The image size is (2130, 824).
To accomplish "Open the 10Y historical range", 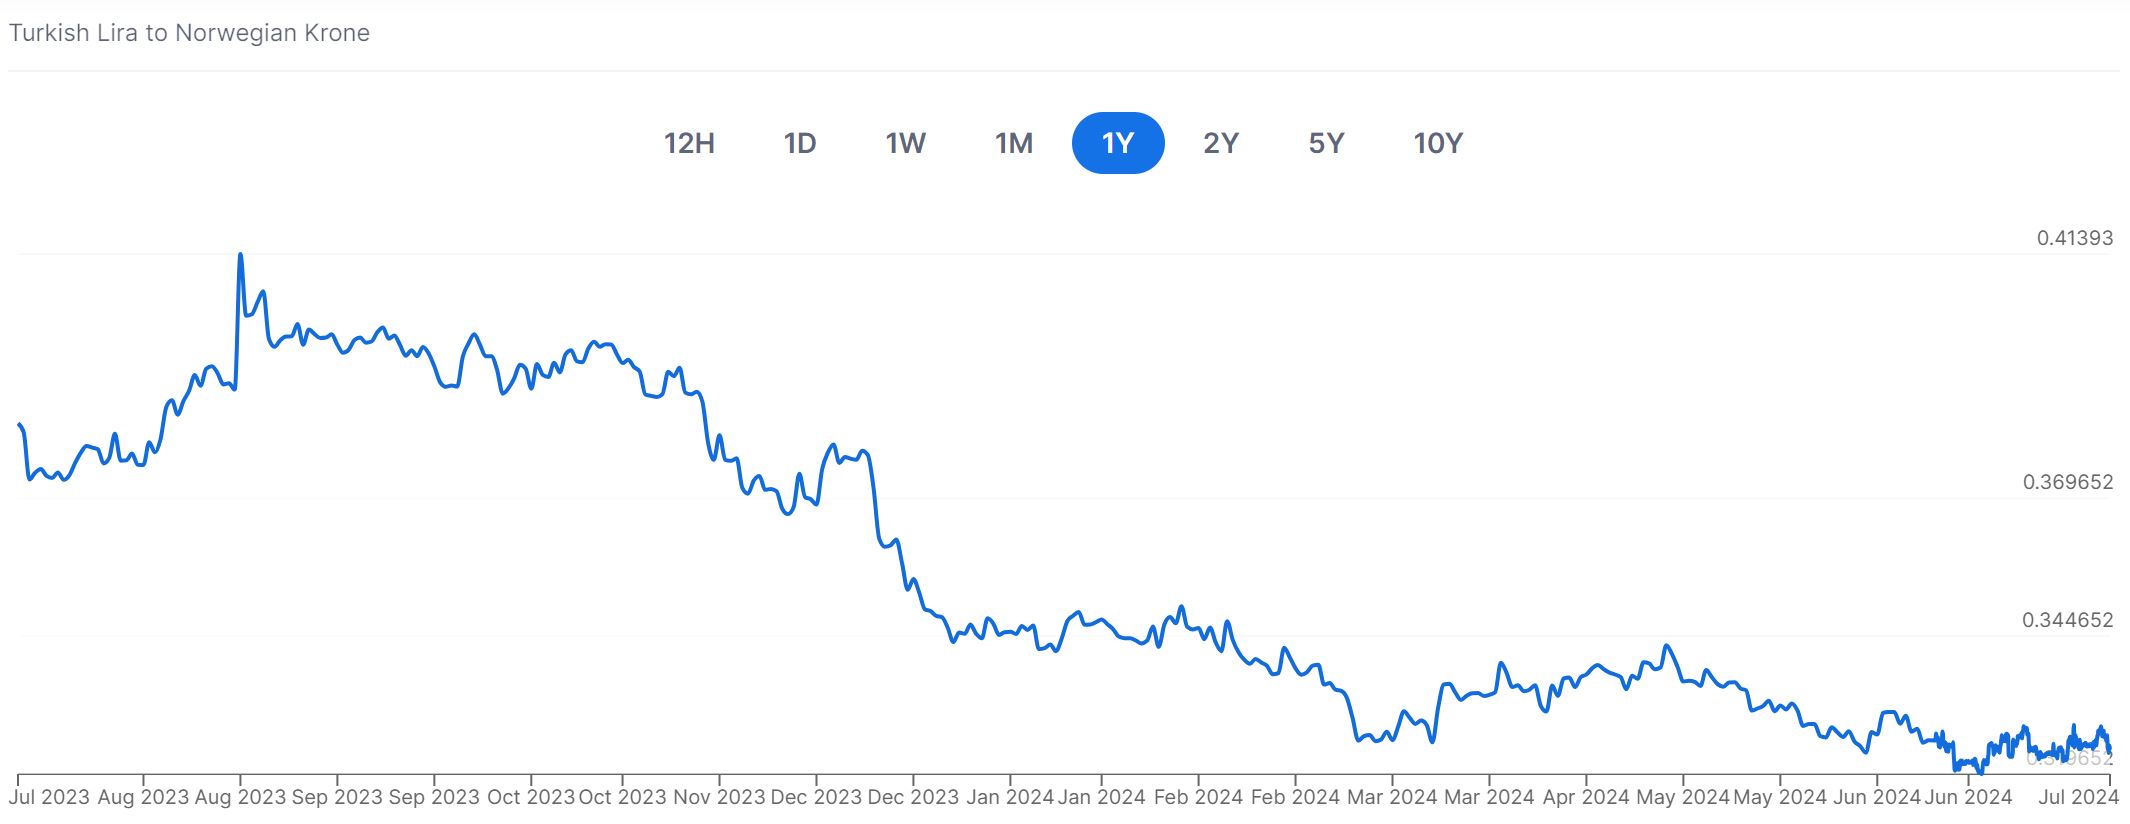I will (x=1437, y=143).
